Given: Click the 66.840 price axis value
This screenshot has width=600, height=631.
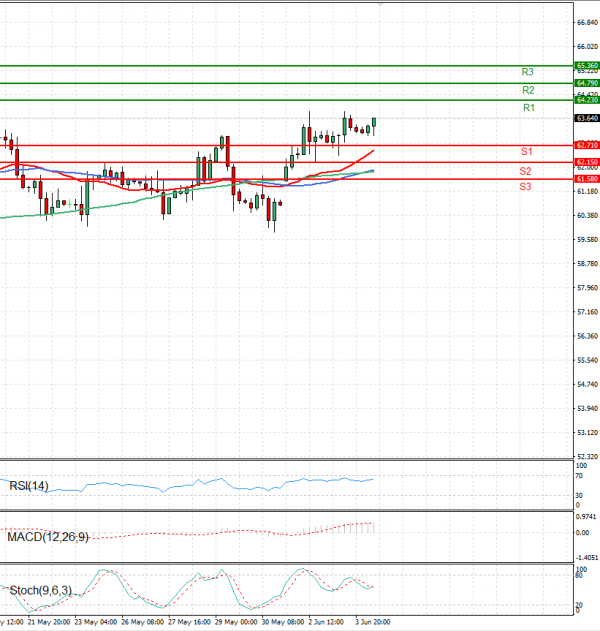Looking at the screenshot, I should click(588, 23).
